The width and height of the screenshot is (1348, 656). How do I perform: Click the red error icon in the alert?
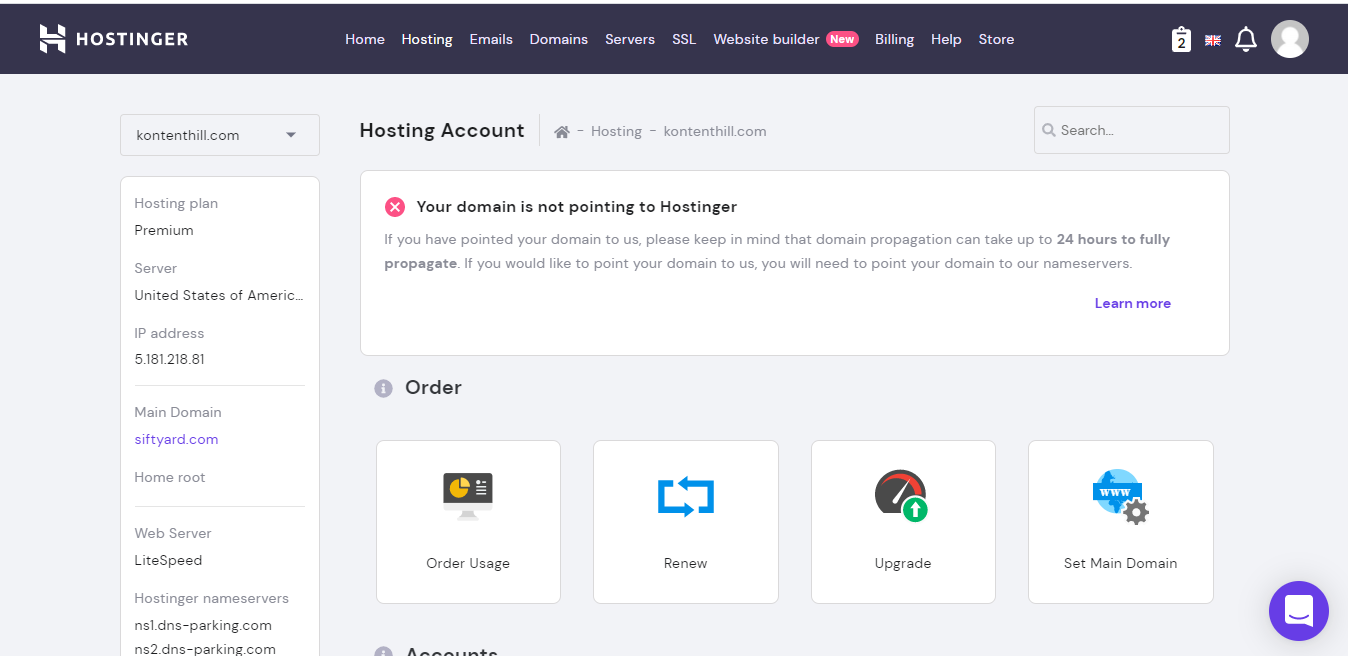pos(395,207)
